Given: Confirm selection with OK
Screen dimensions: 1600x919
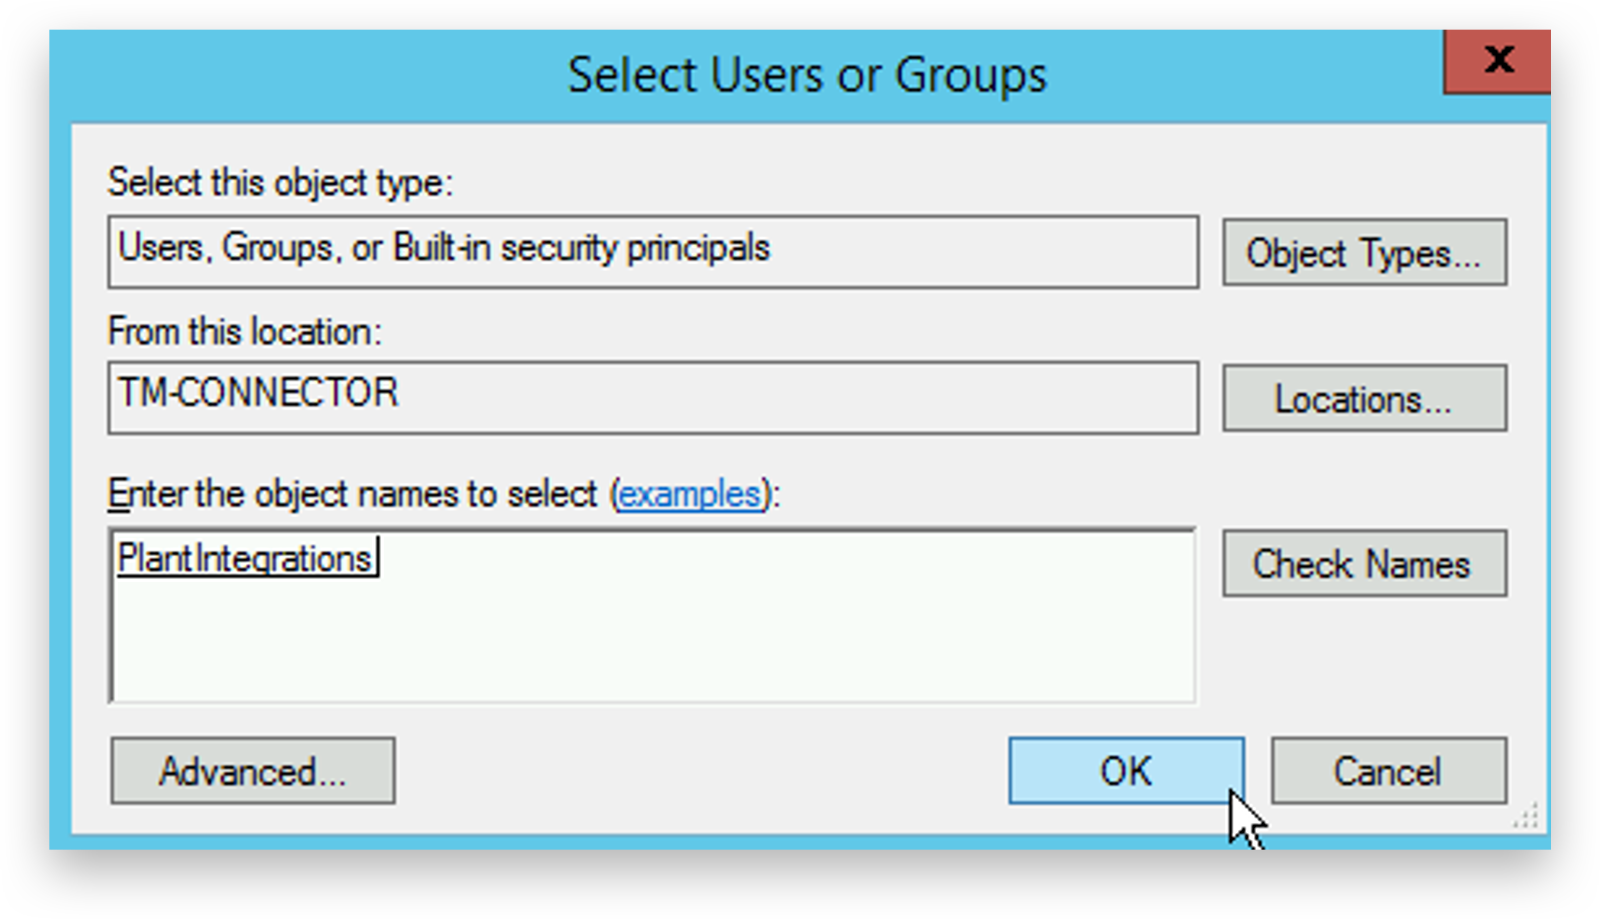Looking at the screenshot, I should point(1126,771).
